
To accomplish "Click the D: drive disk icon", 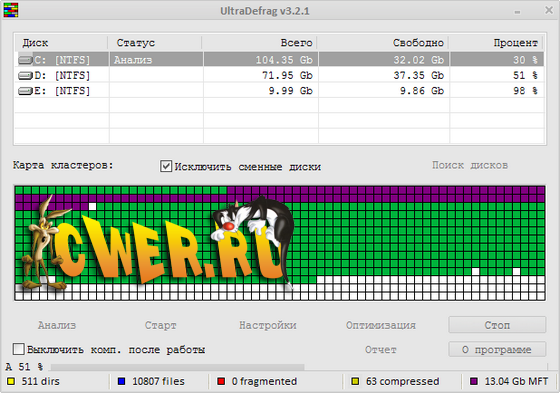I will 25,75.
